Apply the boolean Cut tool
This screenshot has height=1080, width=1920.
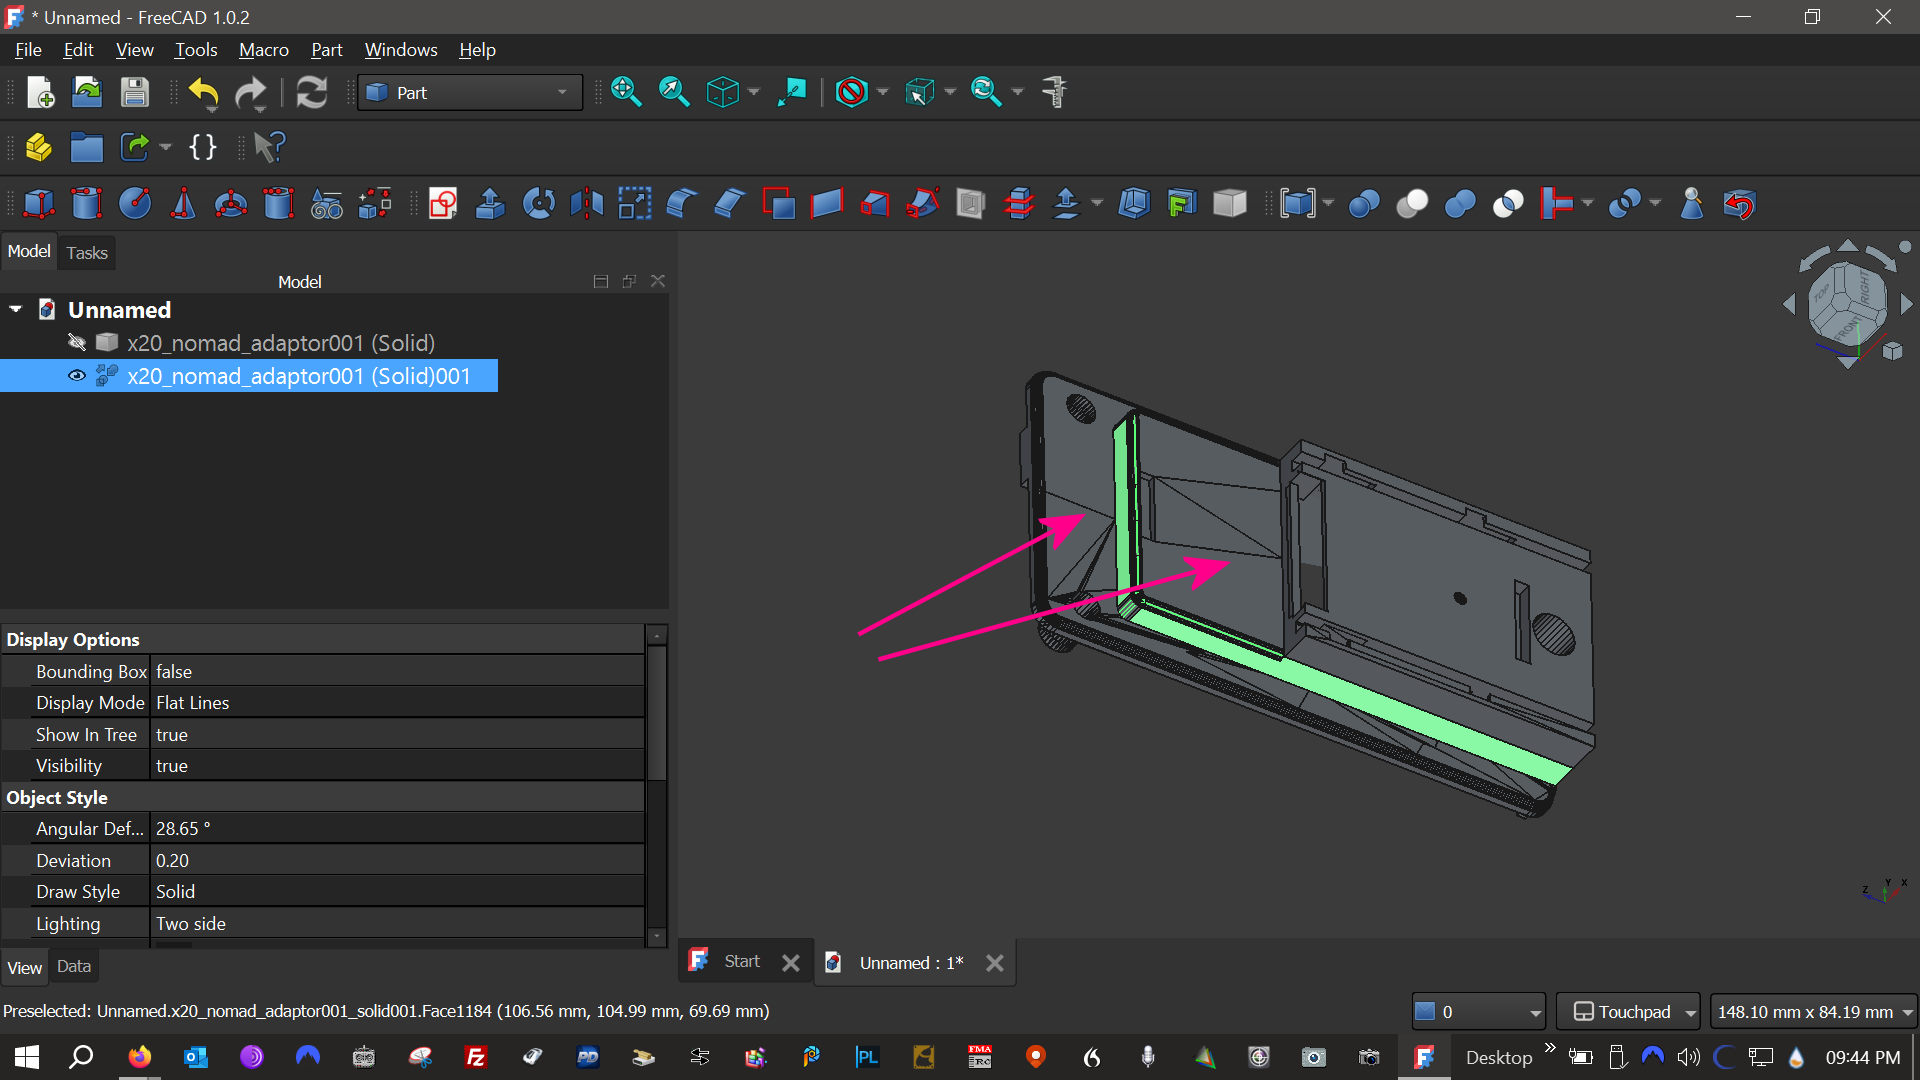[x=1412, y=204]
